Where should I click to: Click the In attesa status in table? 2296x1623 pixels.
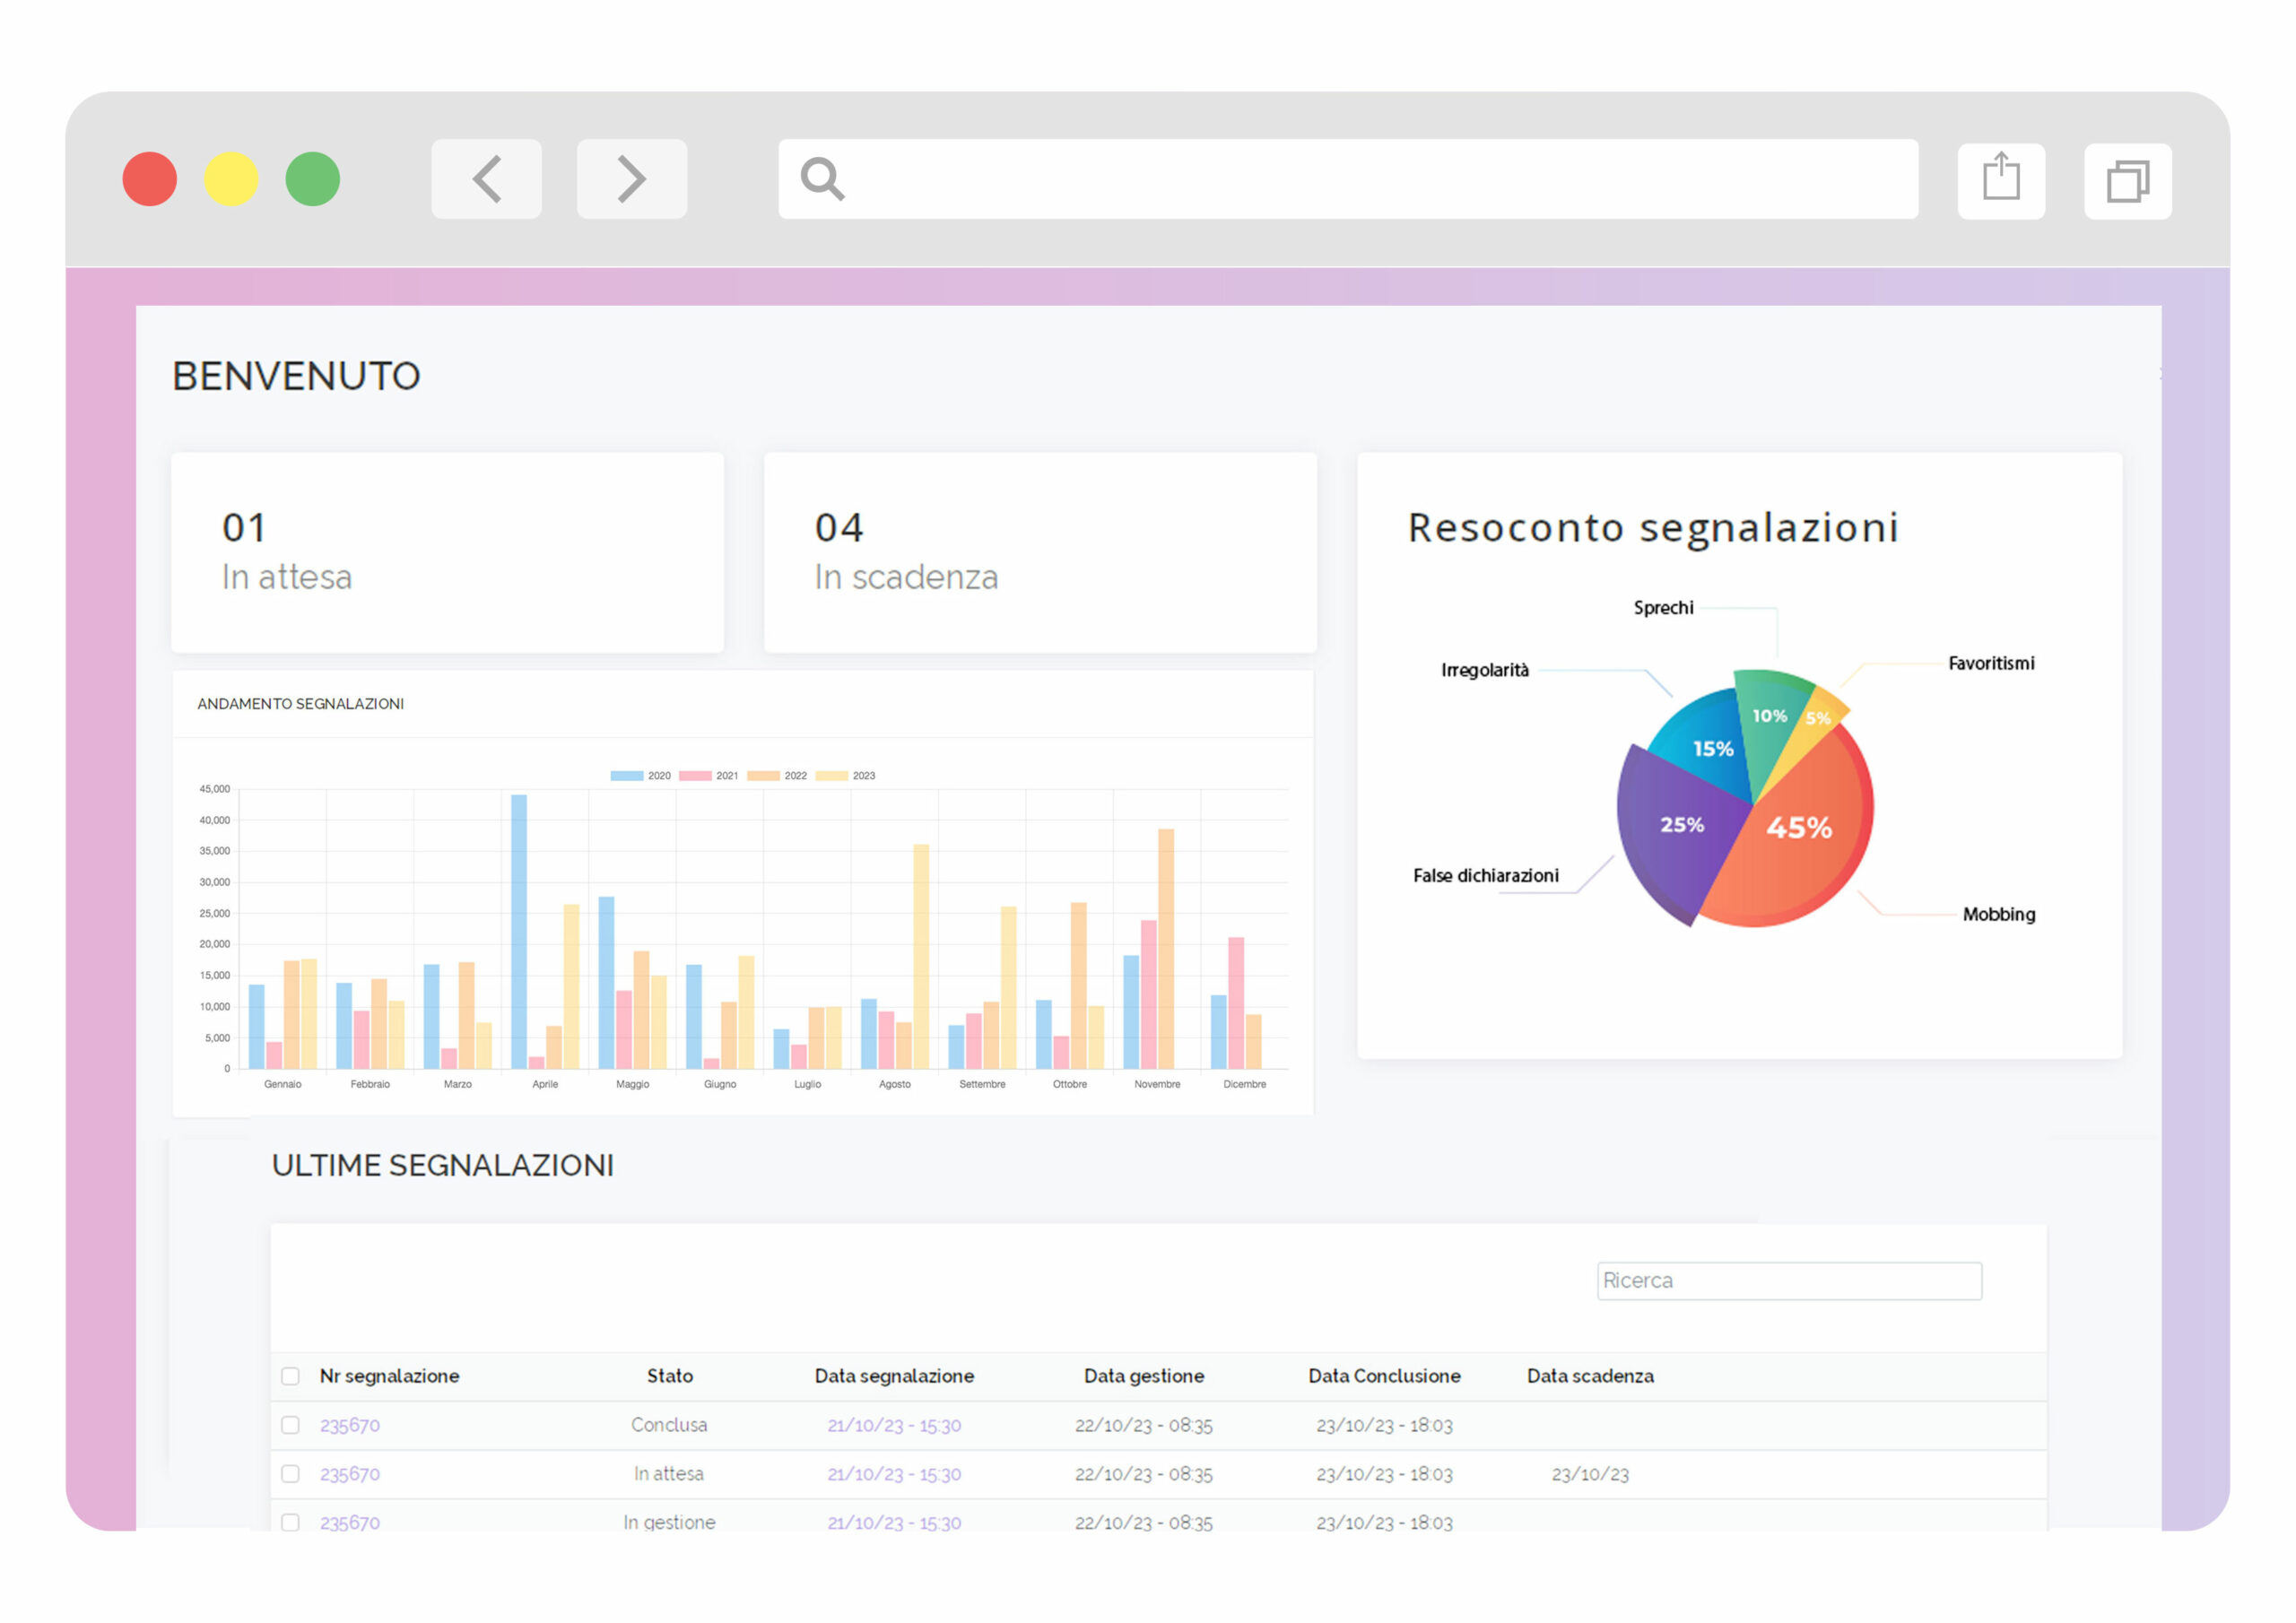(669, 1474)
